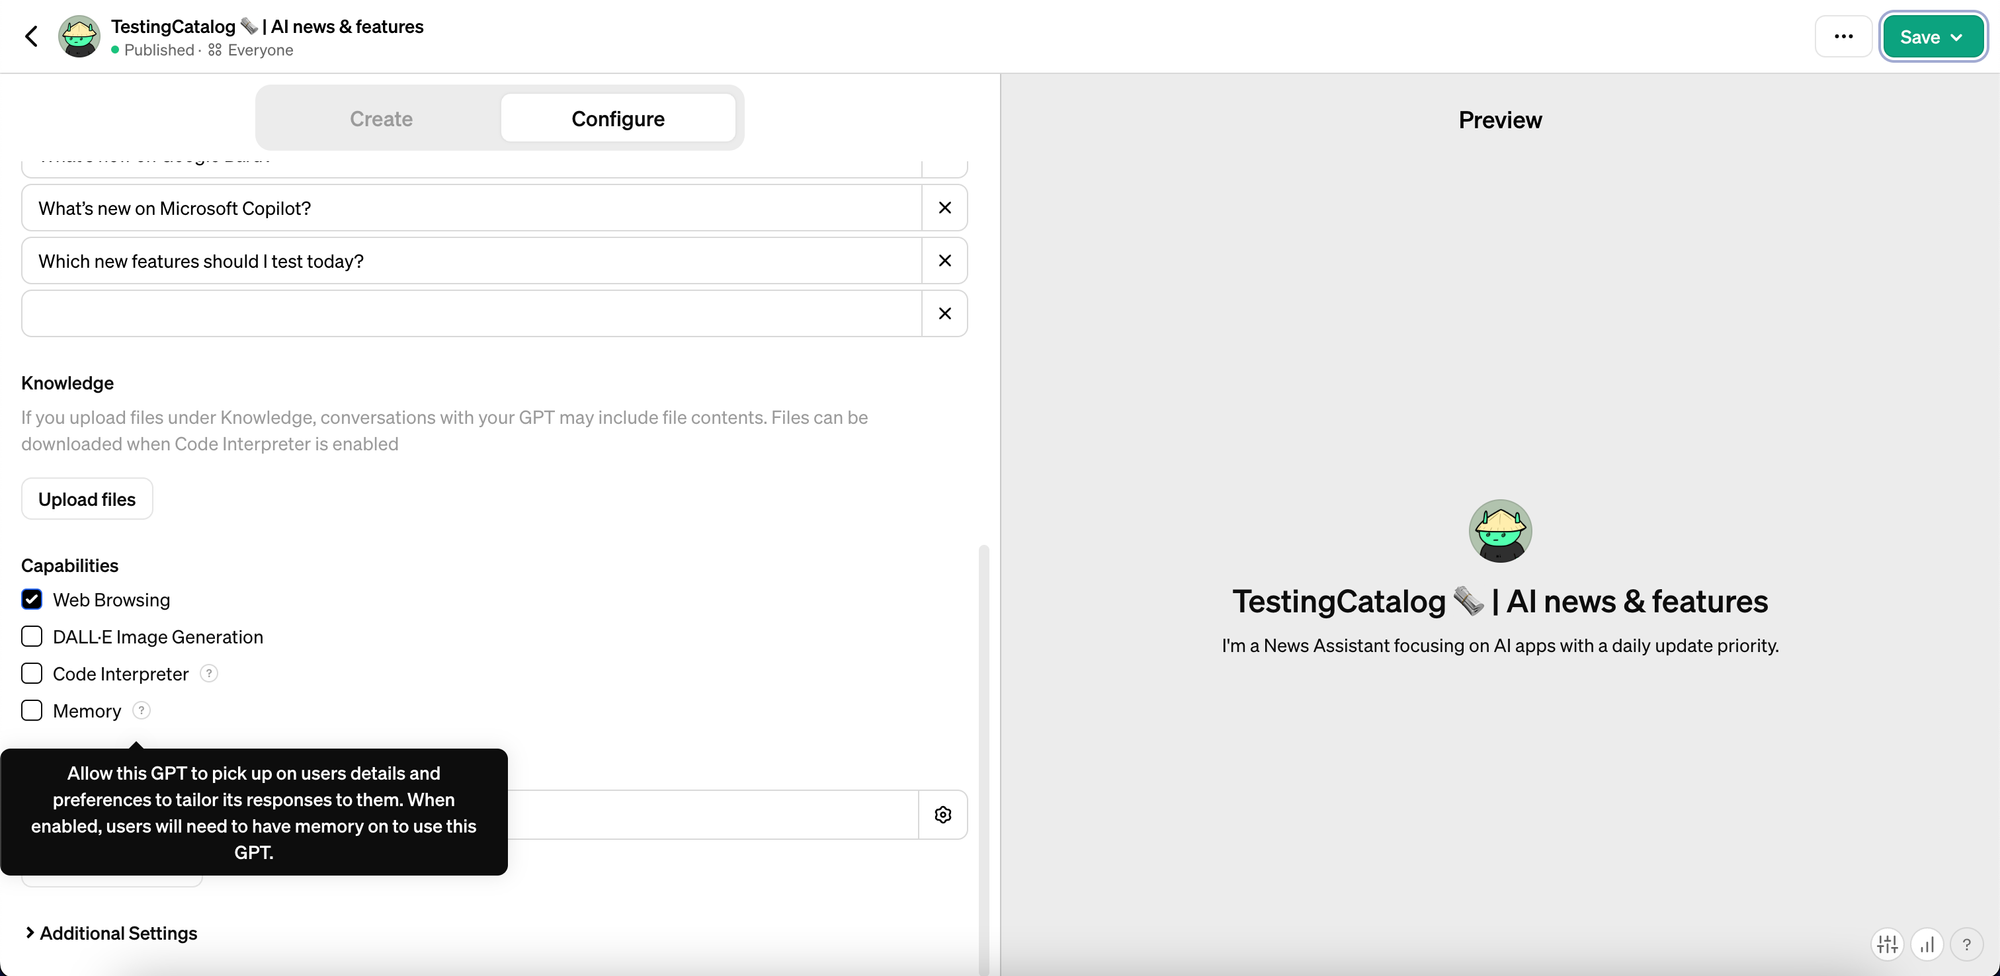
Task: Edit the 'What's new on Microsoft Copilot?' starter
Action: pos(471,208)
